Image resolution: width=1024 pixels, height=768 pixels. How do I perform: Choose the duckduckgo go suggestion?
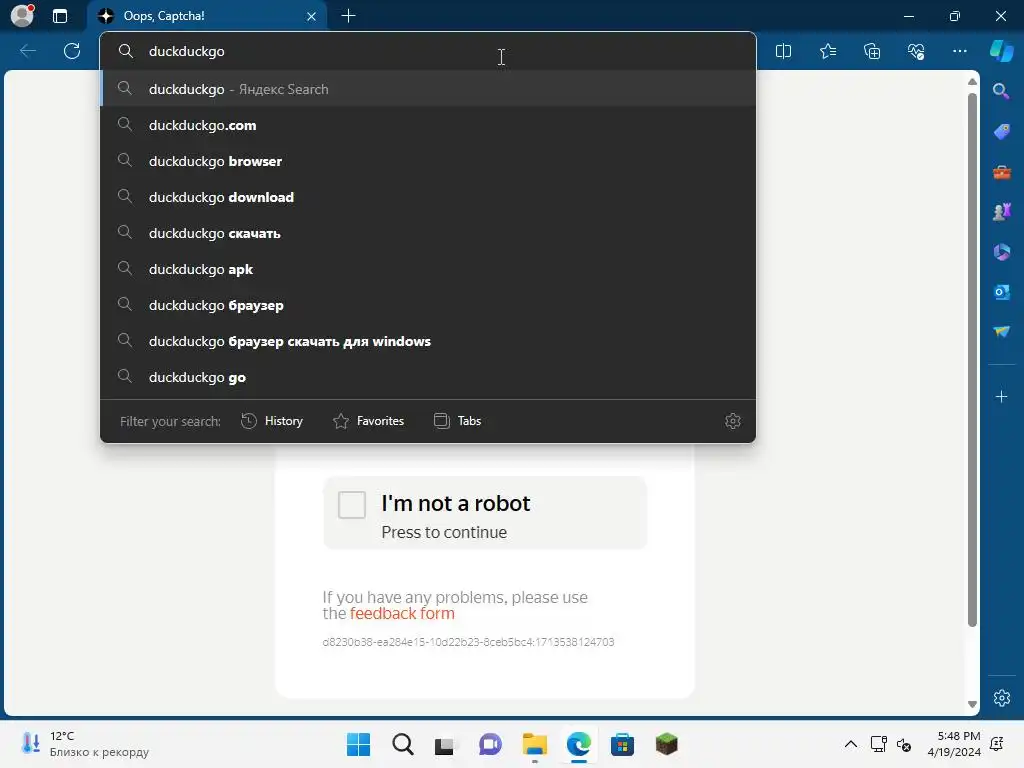(x=428, y=376)
